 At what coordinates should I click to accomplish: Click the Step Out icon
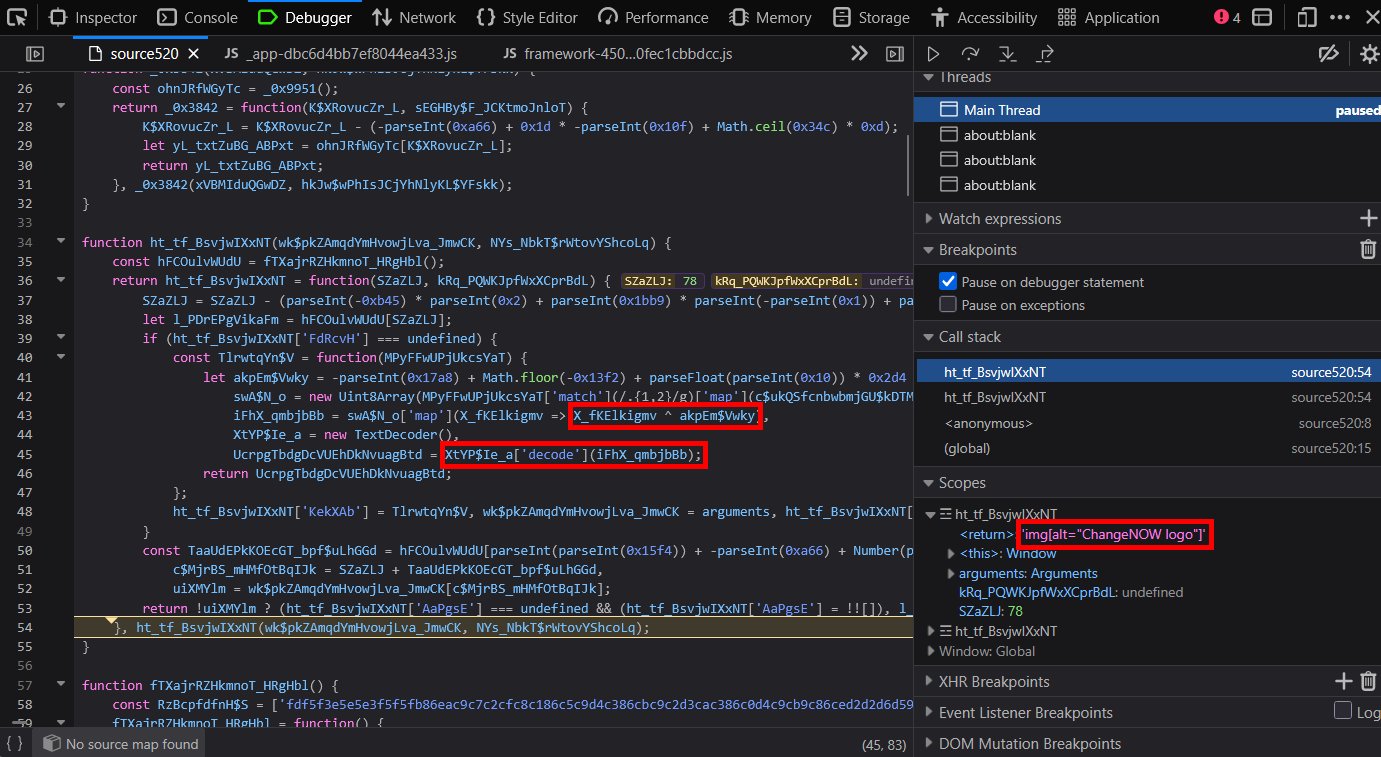[1045, 54]
